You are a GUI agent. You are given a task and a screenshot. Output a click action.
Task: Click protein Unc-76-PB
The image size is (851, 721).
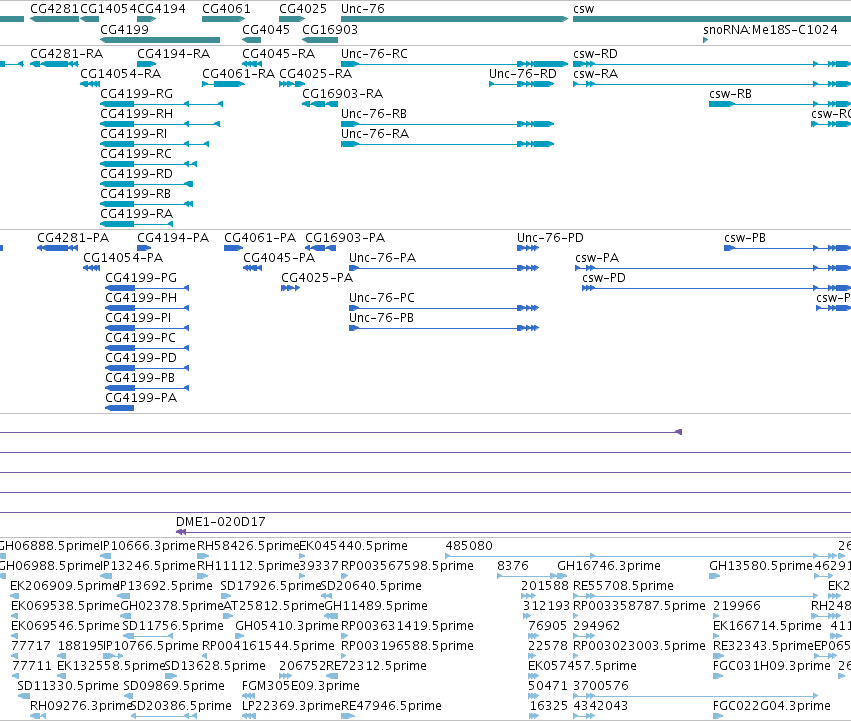382,318
